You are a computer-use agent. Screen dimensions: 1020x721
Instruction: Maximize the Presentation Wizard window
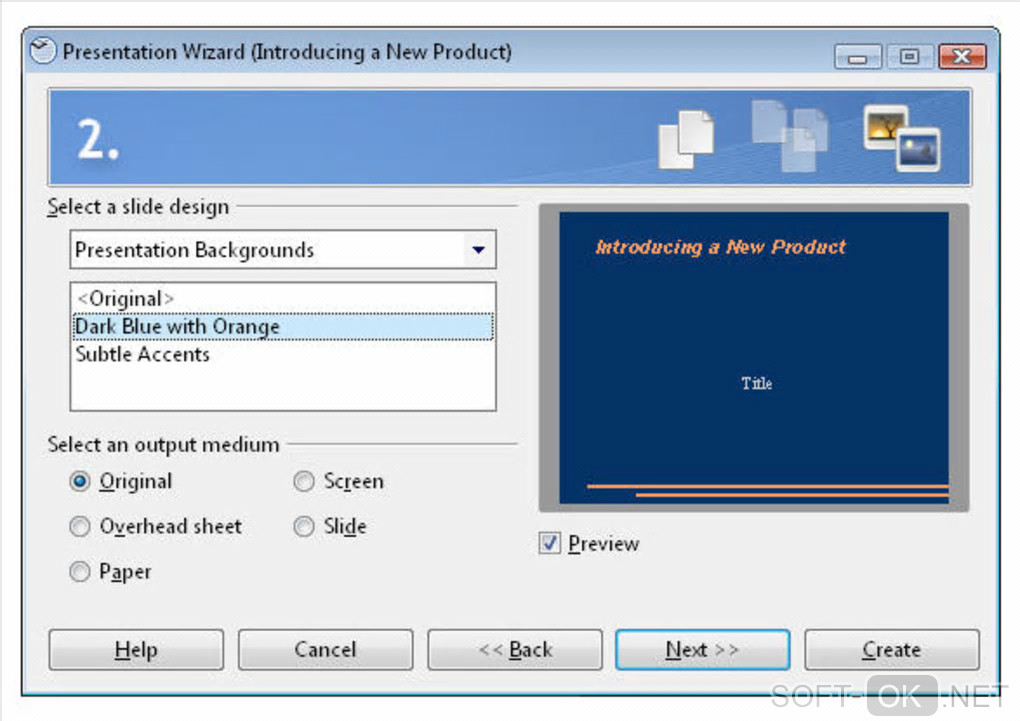(x=909, y=57)
